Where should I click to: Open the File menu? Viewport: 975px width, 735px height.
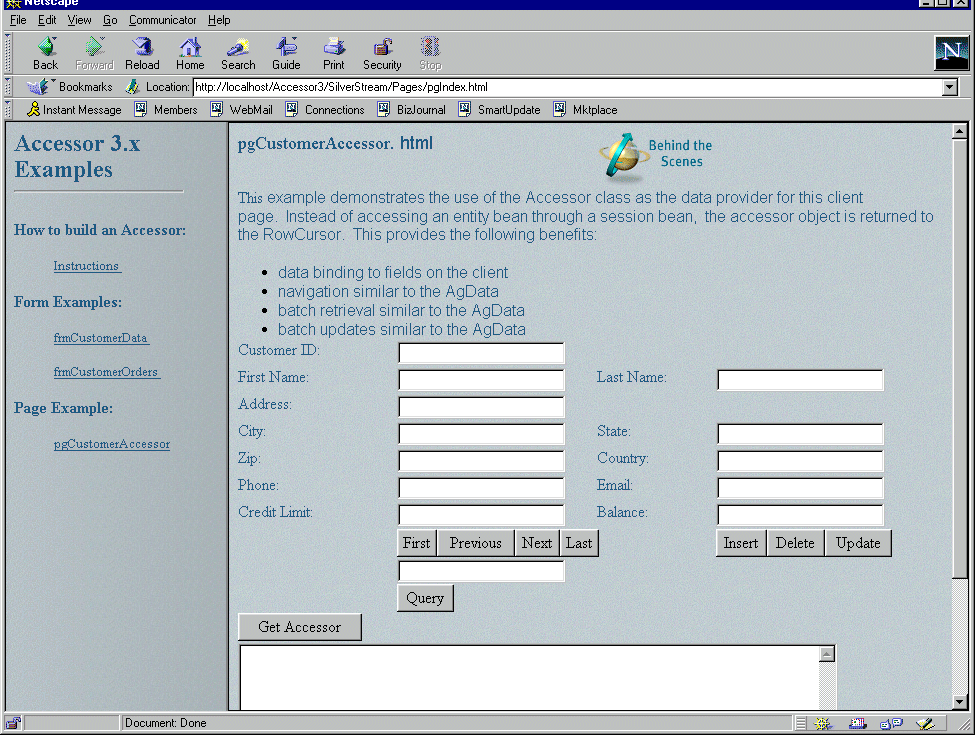(x=18, y=20)
